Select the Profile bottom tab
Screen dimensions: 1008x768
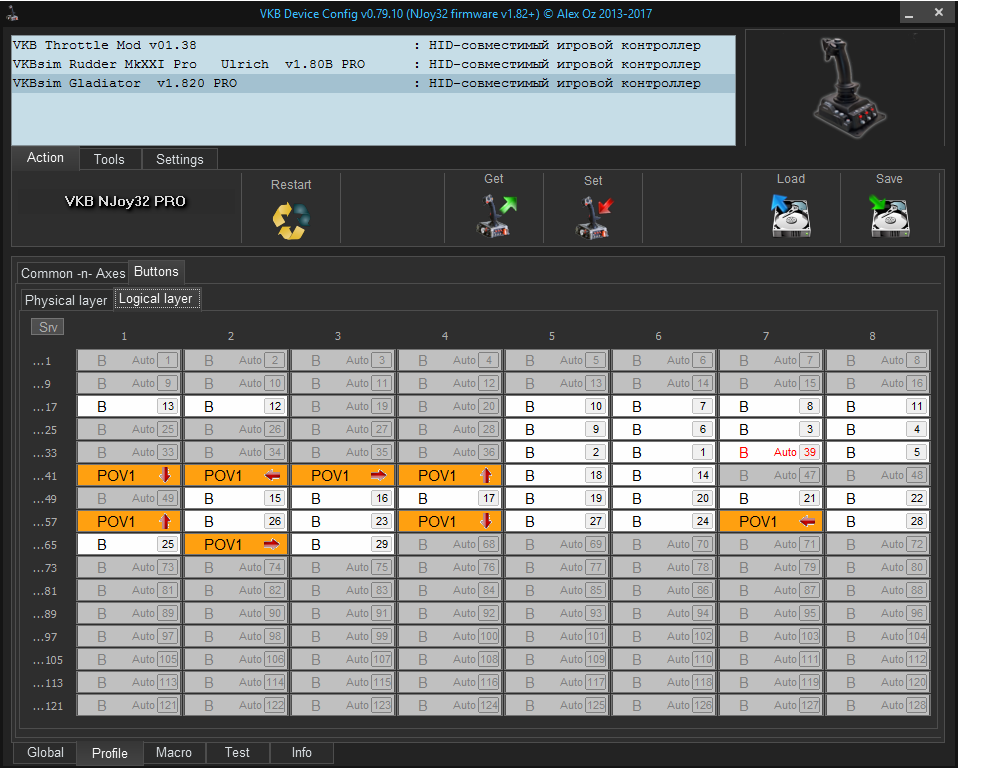point(109,753)
